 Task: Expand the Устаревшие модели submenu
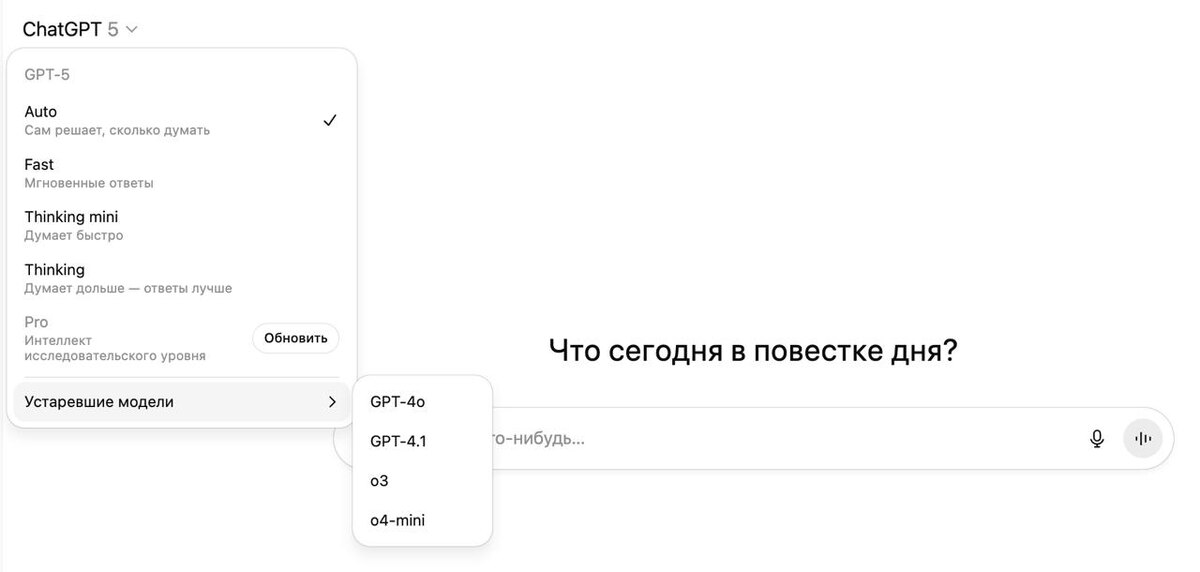pyautogui.click(x=181, y=402)
